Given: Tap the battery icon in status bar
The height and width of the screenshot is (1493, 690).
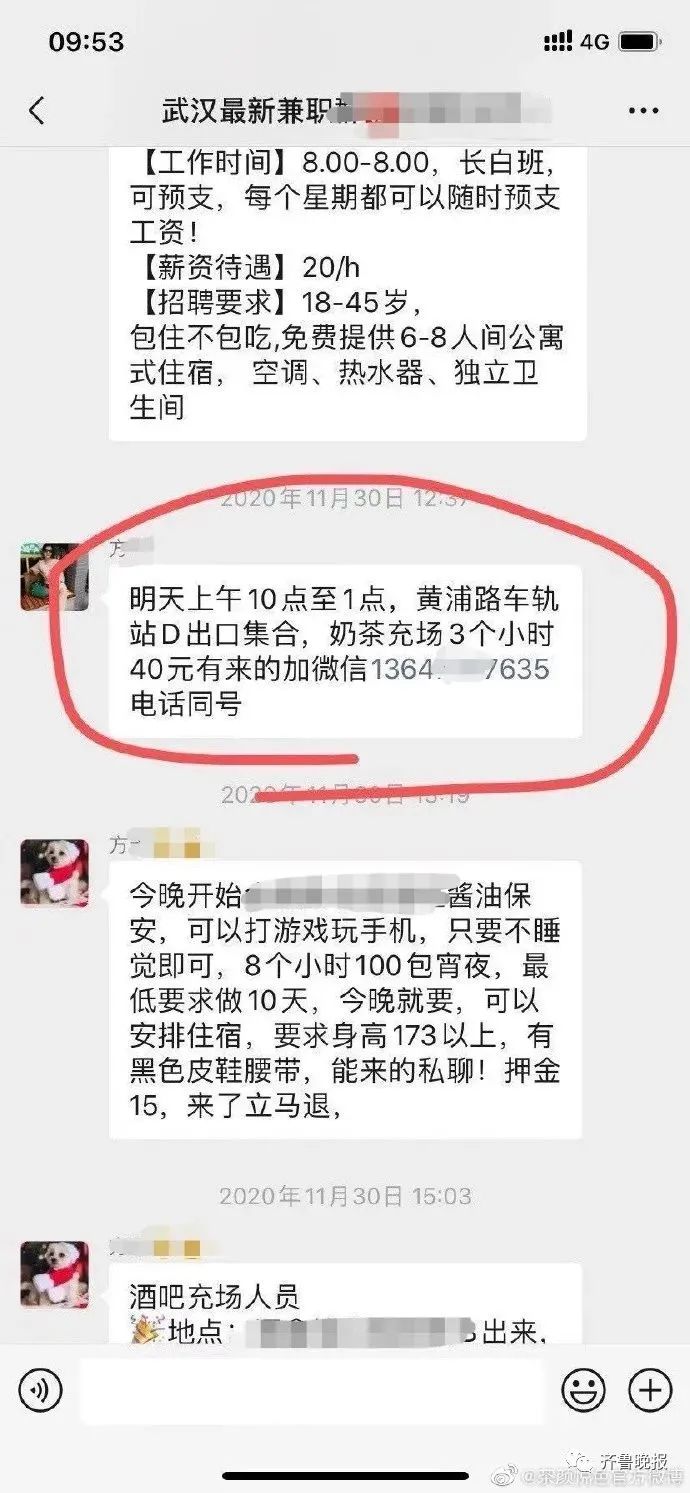Looking at the screenshot, I should [638, 42].
